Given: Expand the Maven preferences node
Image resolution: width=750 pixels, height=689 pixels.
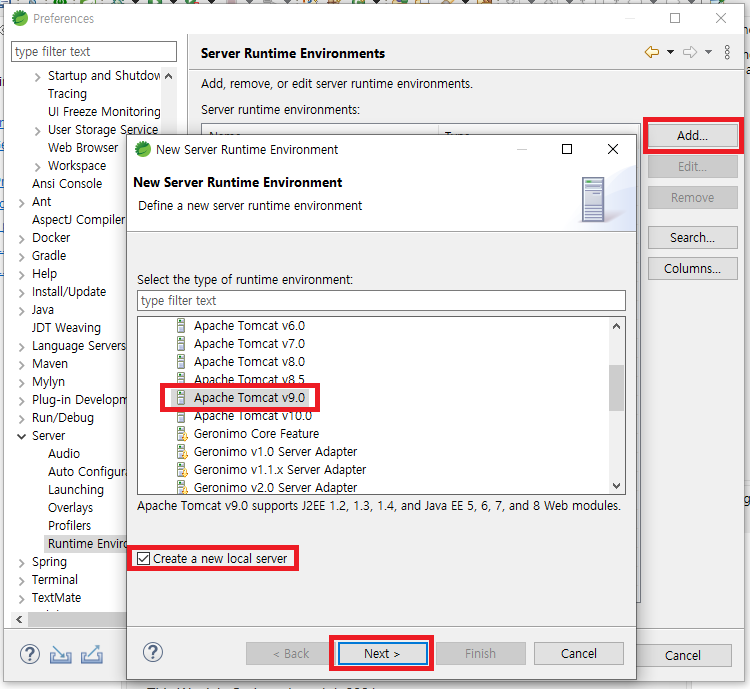Looking at the screenshot, I should tap(22, 365).
